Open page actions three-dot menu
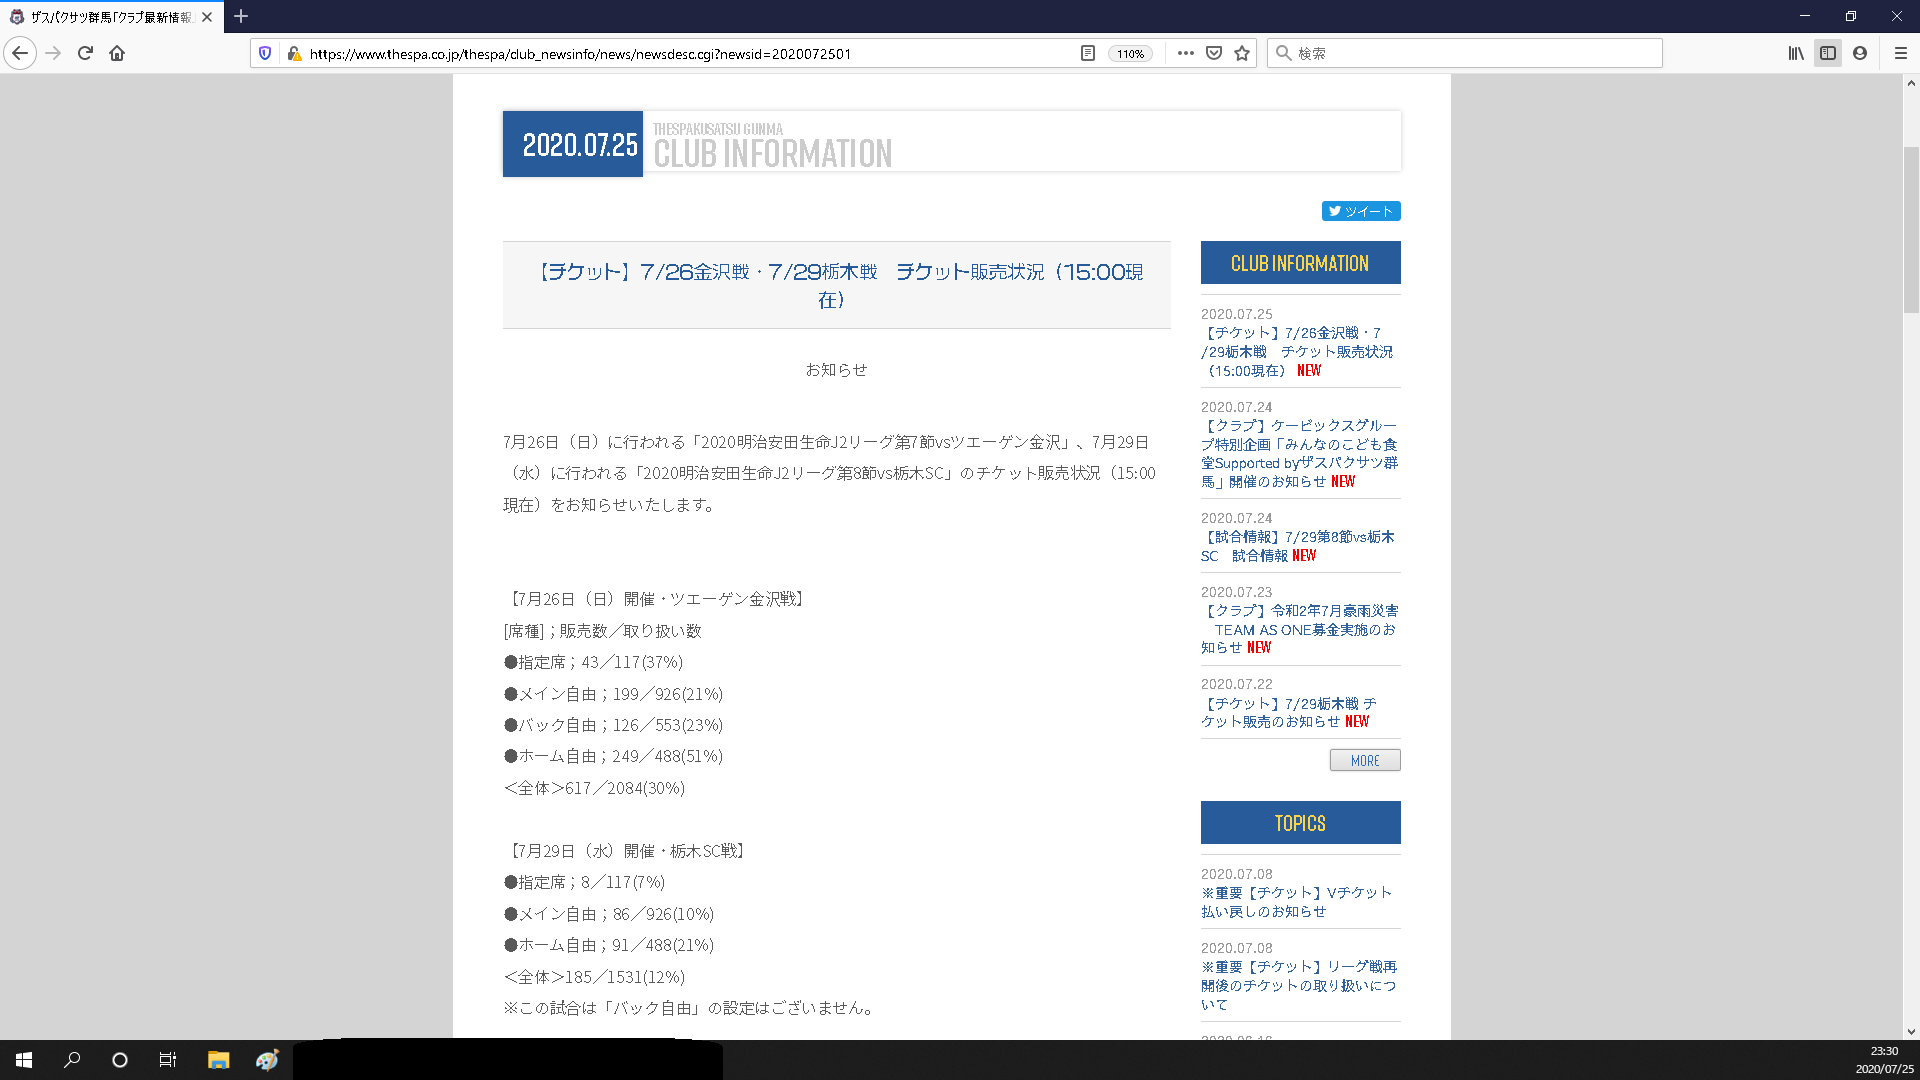Viewport: 1920px width, 1080px height. [x=1186, y=53]
